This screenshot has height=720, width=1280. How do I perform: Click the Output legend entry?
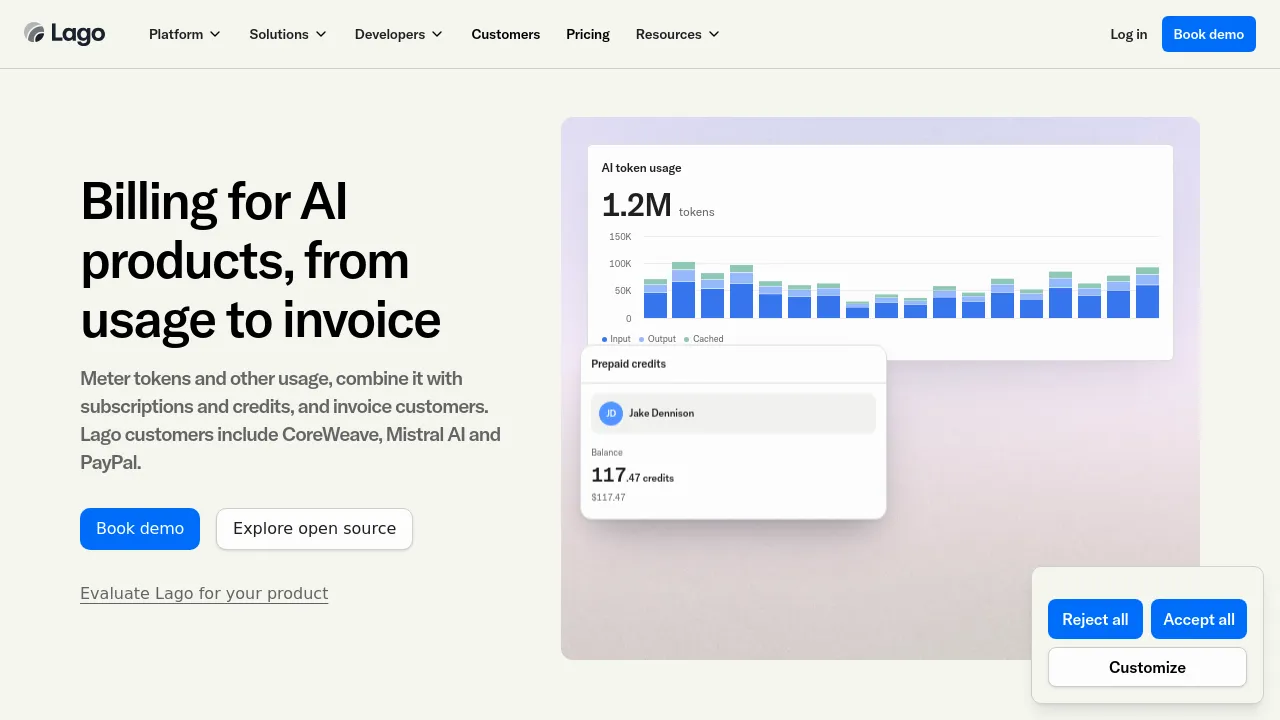657,339
